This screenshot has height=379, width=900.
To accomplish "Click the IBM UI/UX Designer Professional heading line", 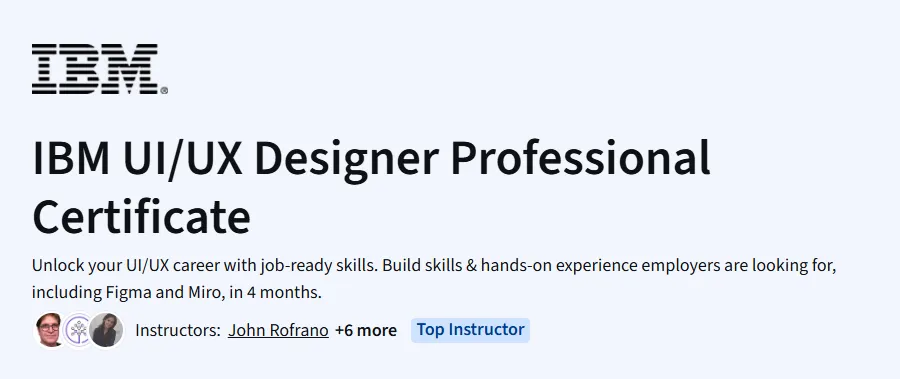I will (x=371, y=160).
